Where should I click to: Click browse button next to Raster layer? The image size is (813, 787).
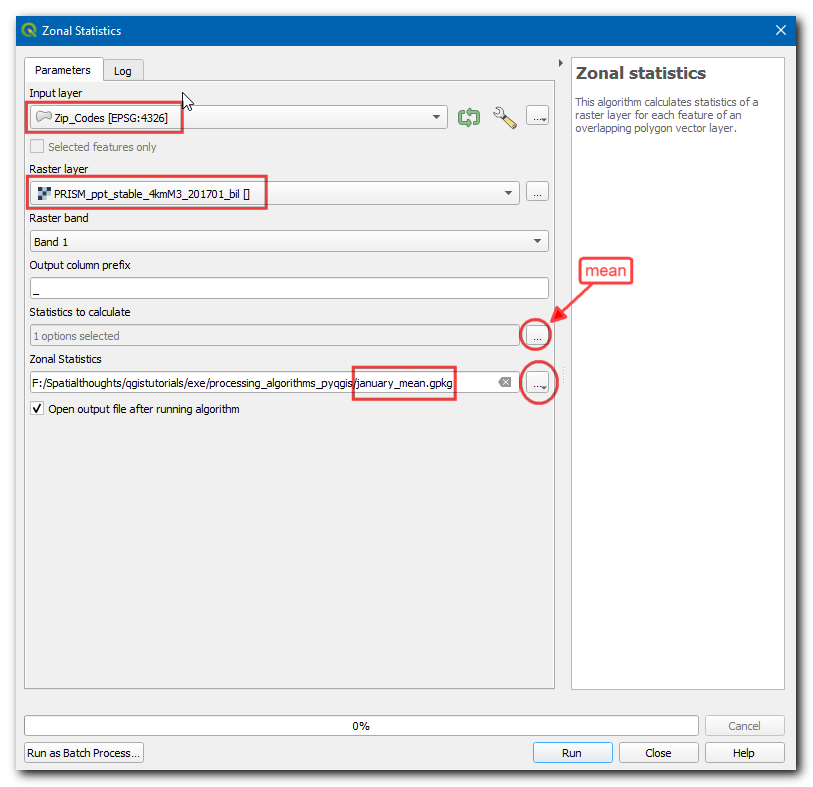point(538,191)
